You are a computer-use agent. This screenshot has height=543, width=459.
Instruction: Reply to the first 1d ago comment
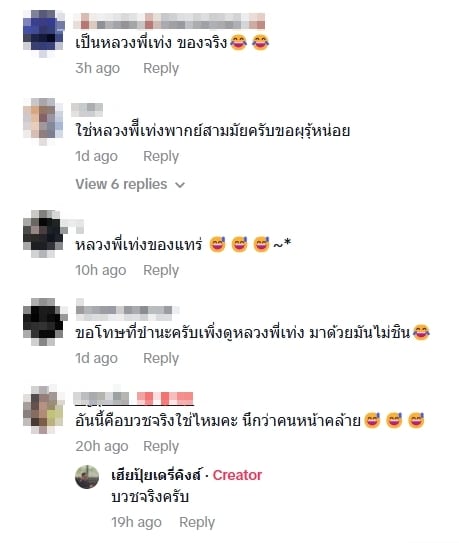(161, 157)
